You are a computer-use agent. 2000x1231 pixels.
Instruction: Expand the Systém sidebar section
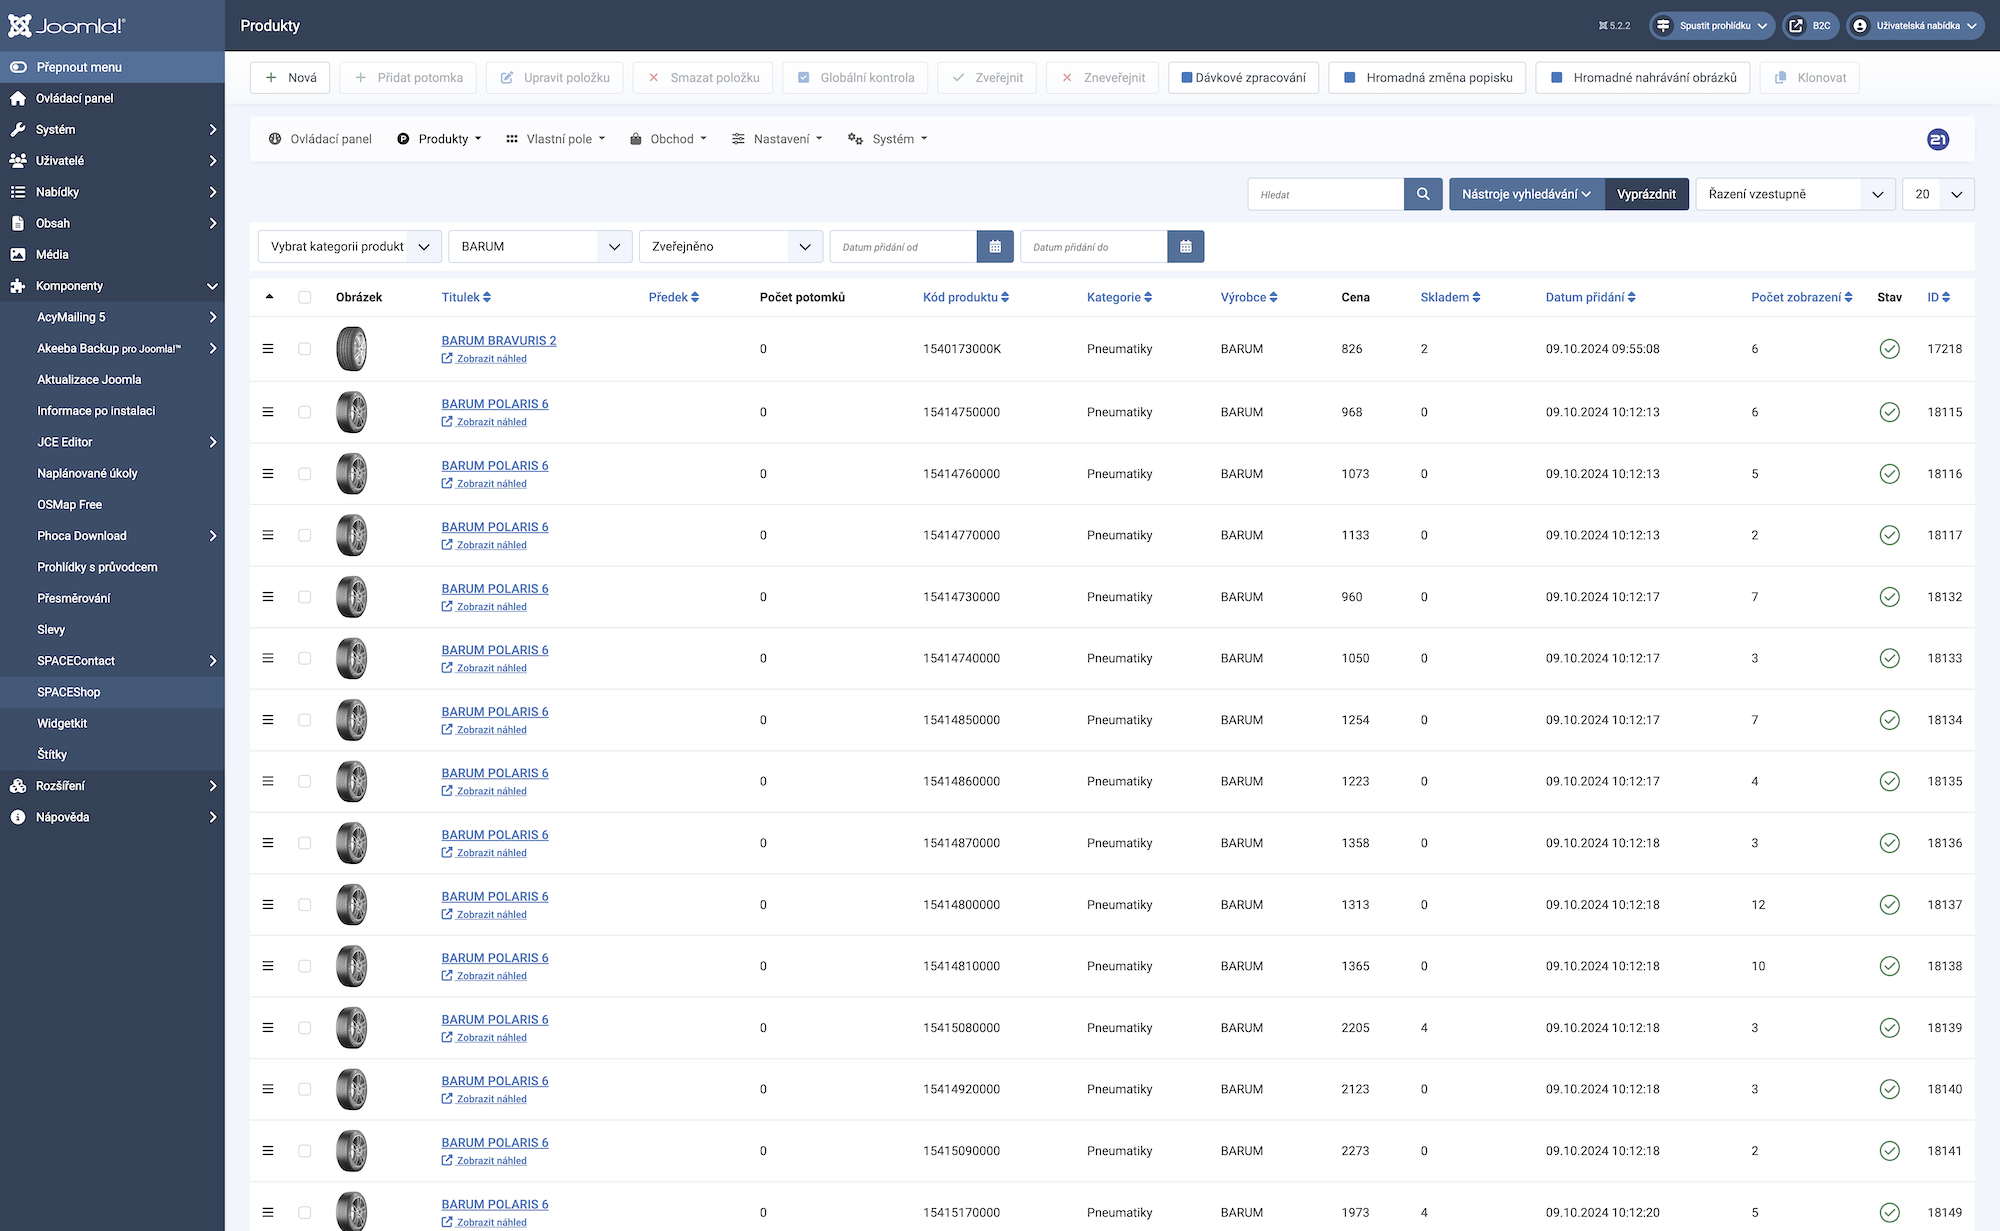pos(112,129)
